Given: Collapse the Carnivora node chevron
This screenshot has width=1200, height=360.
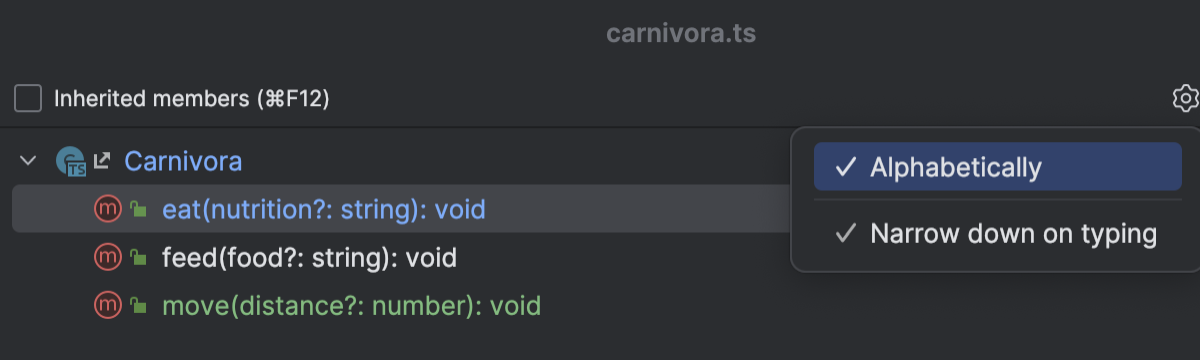Looking at the screenshot, I should coord(28,161).
